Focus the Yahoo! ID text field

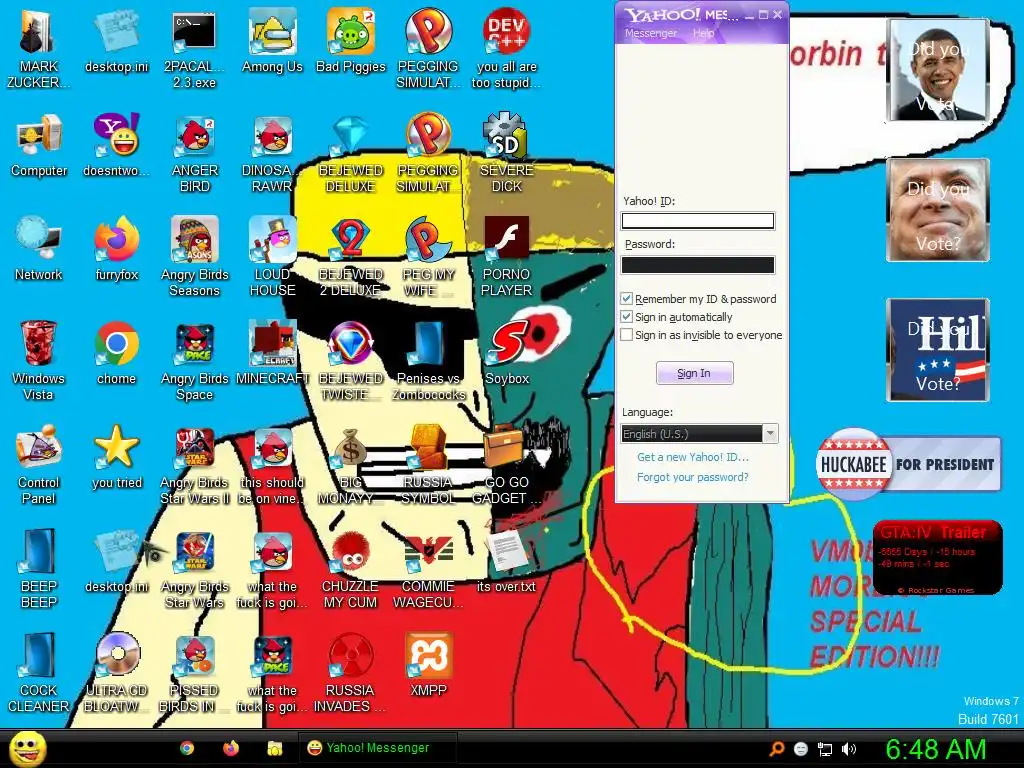click(x=697, y=221)
